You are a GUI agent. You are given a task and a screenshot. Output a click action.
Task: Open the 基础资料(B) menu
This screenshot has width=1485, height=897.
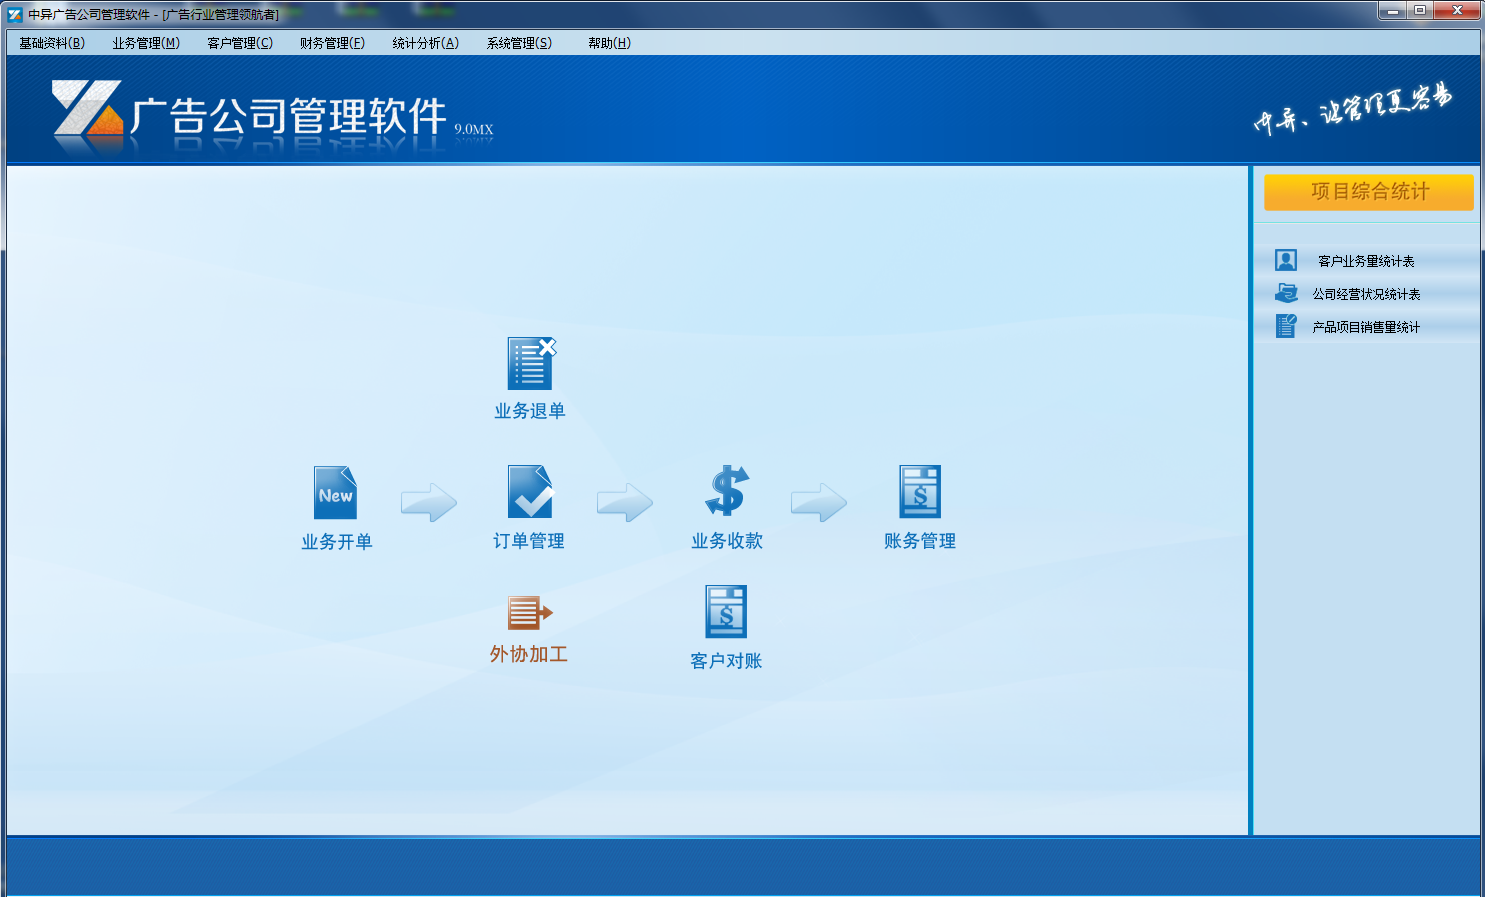point(52,43)
